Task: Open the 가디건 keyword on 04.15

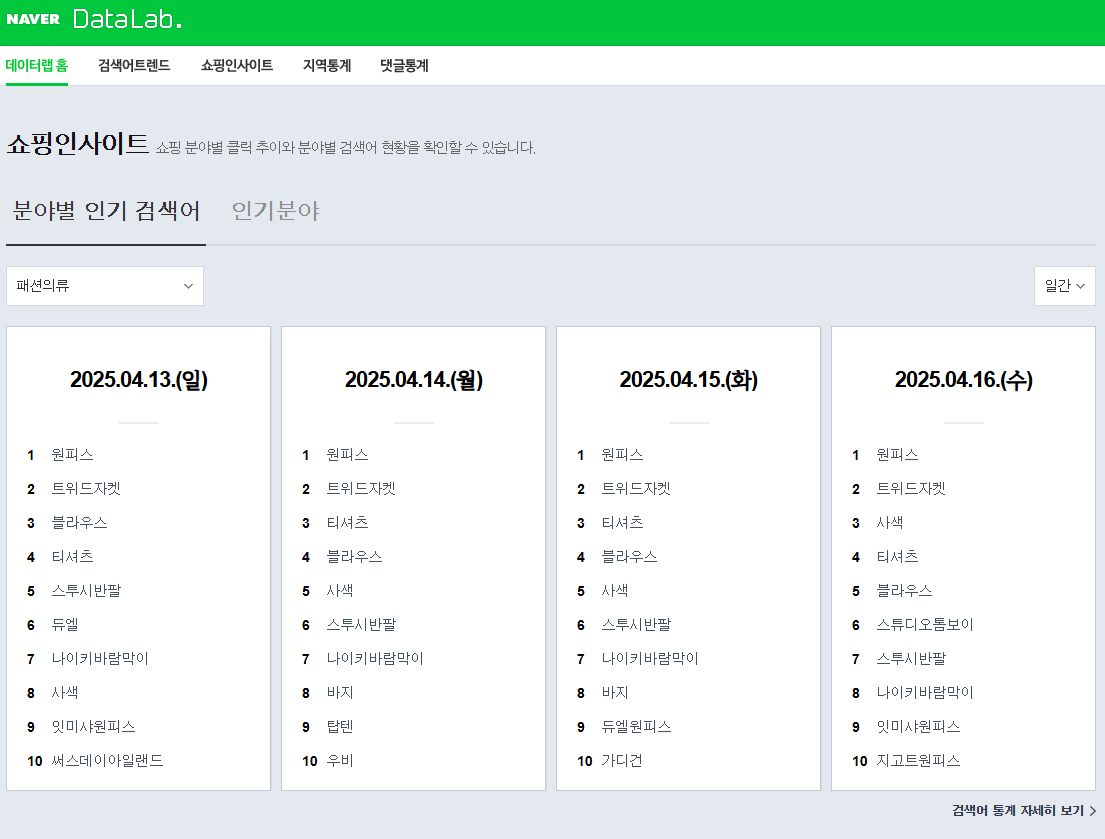Action: click(625, 760)
